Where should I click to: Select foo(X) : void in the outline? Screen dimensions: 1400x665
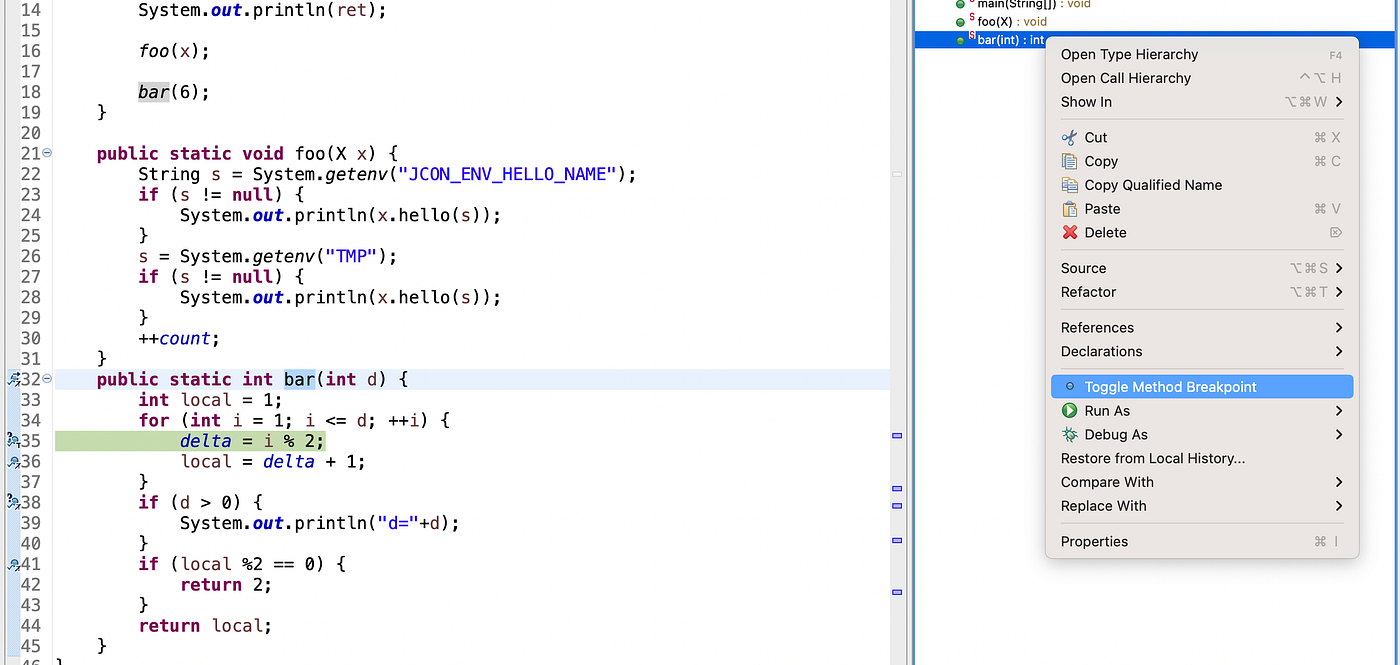(x=1012, y=22)
